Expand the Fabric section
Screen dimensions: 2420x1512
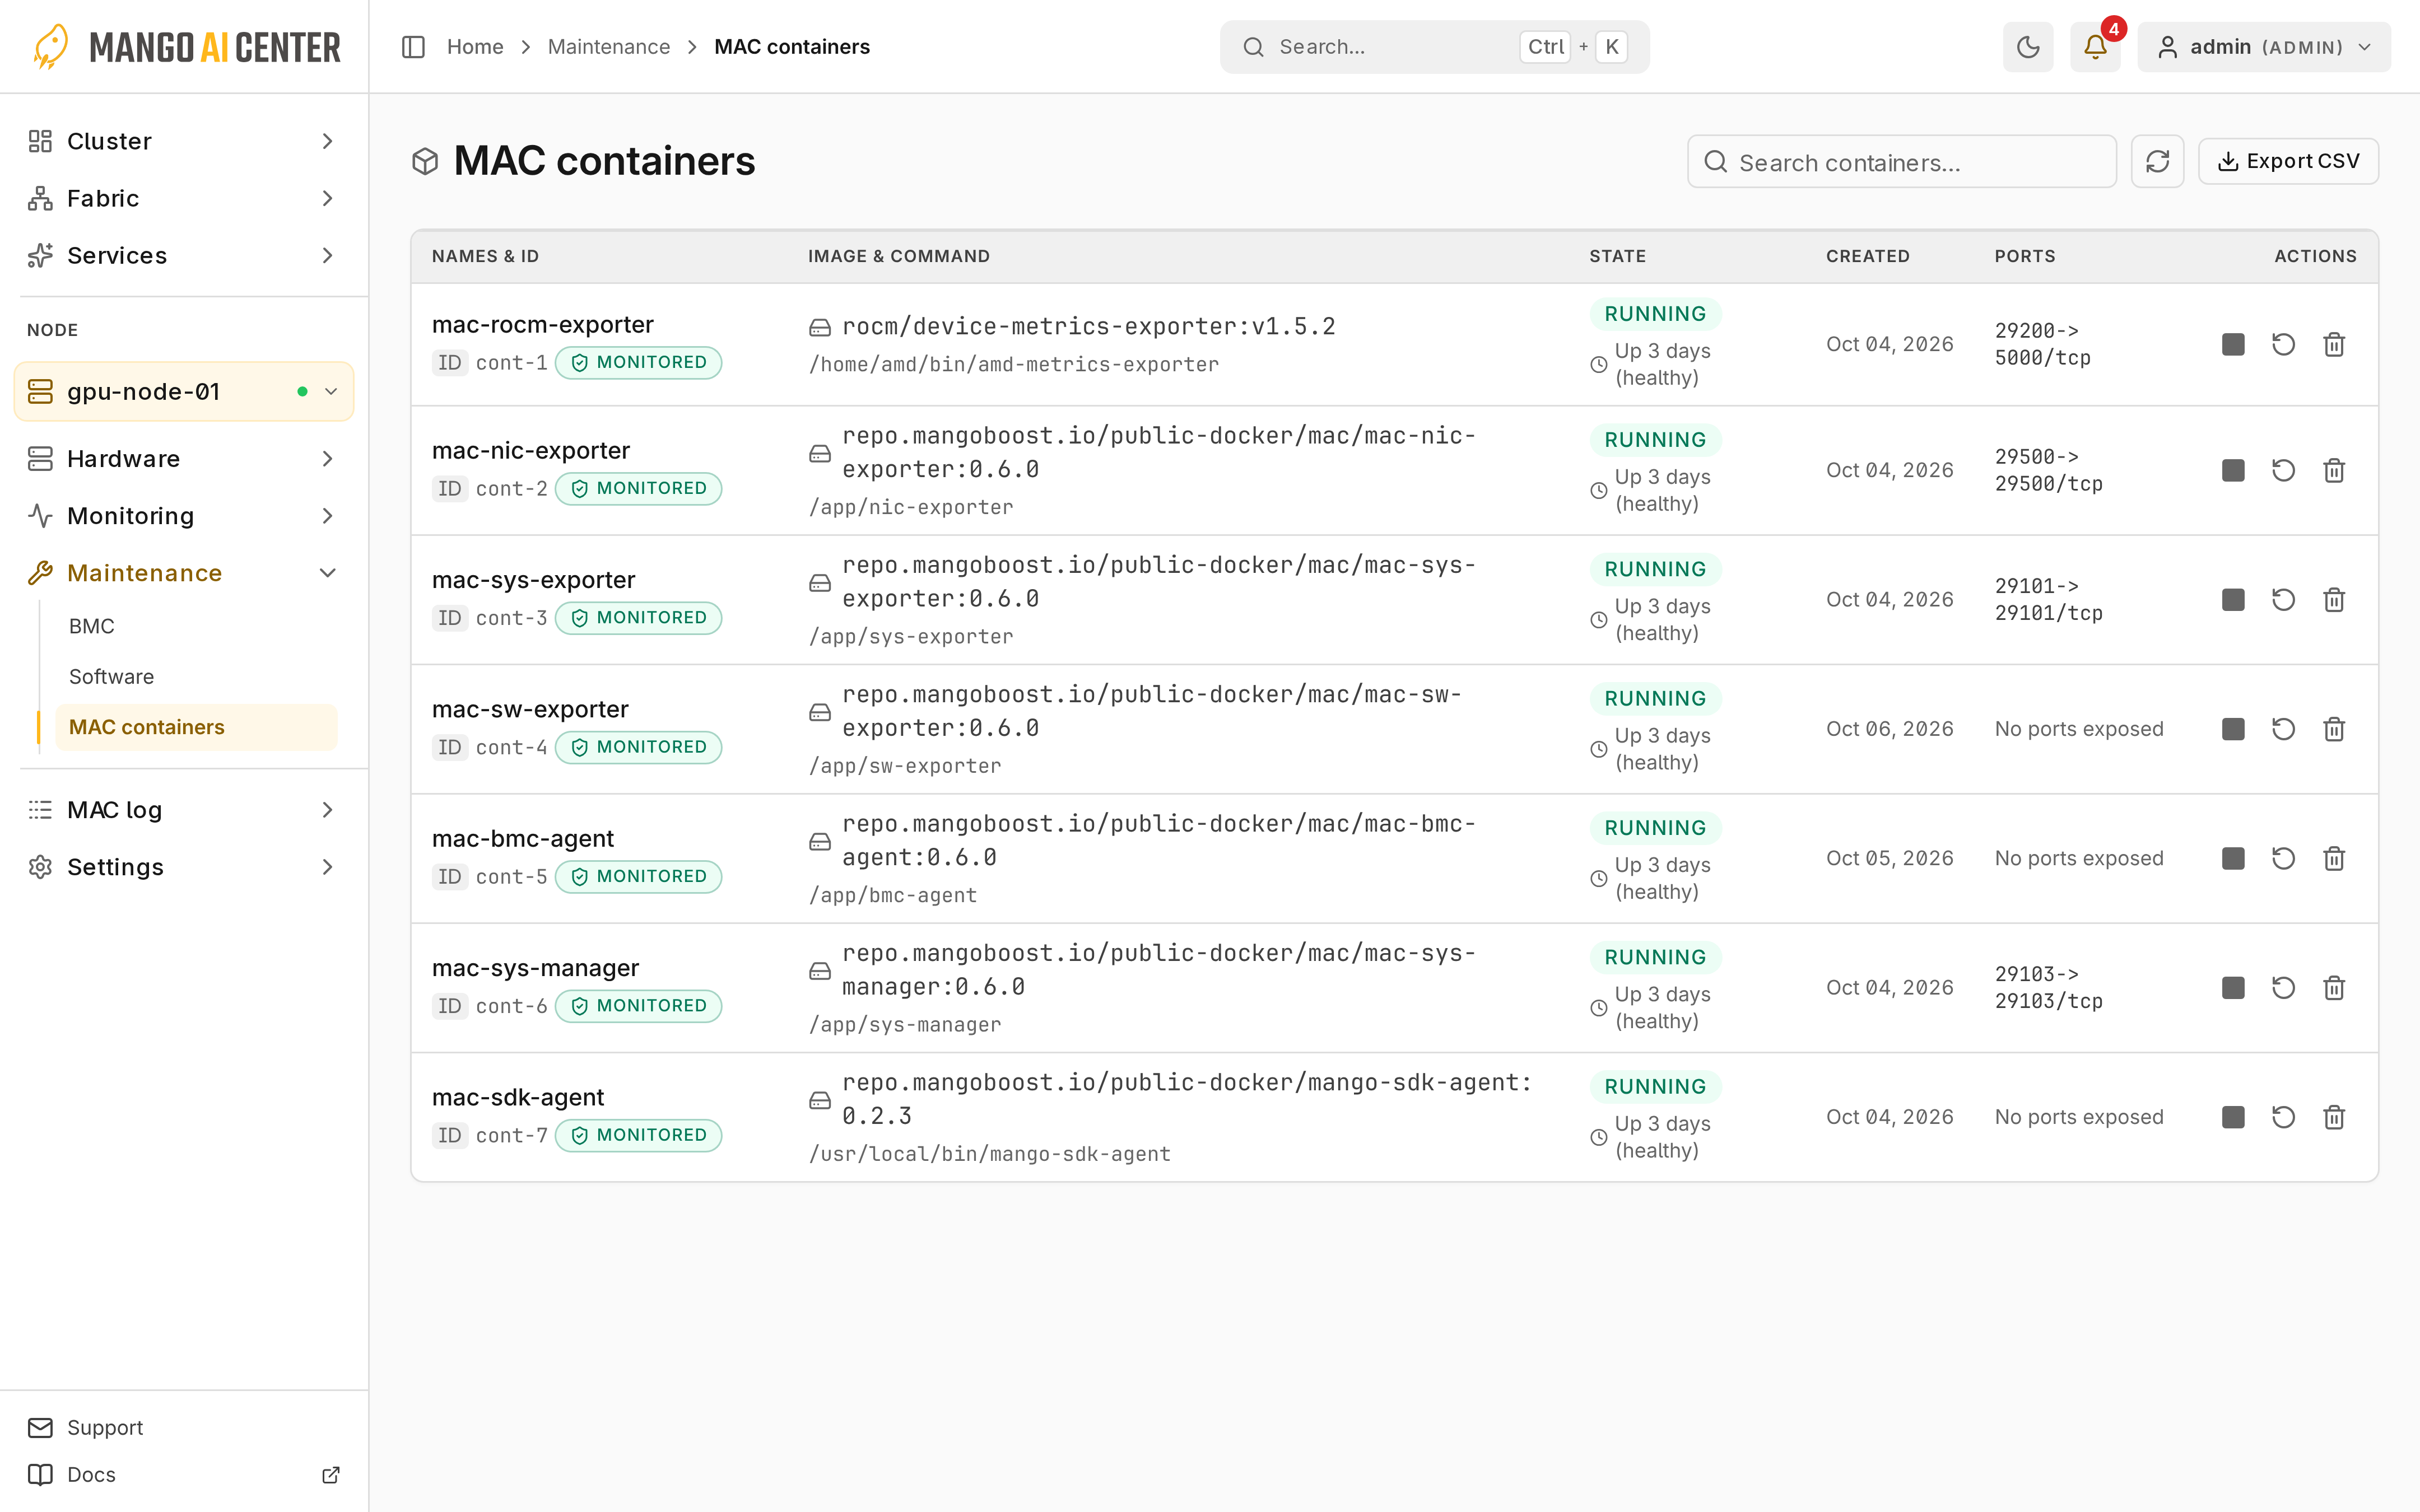184,198
